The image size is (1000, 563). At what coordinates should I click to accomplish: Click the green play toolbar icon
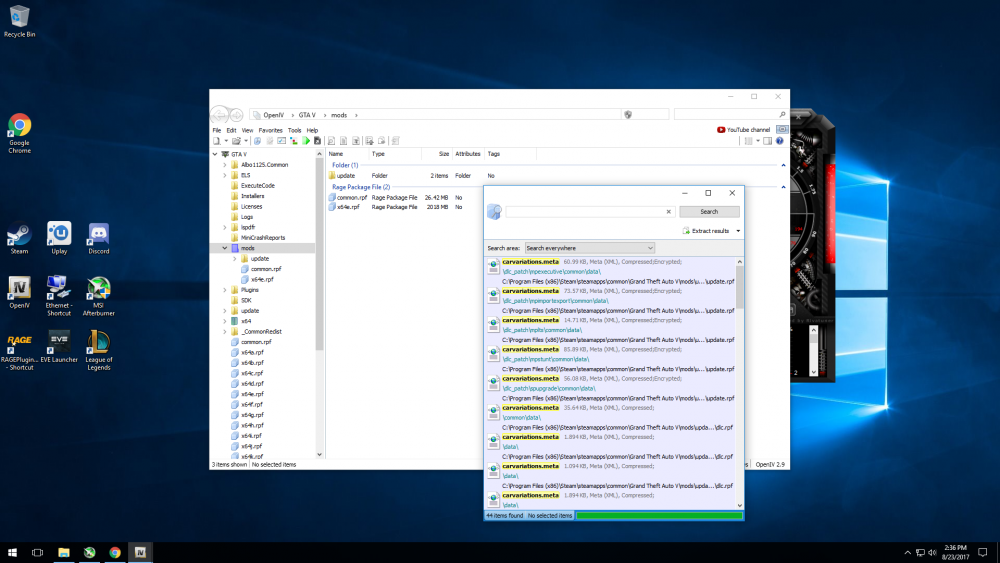pos(306,141)
